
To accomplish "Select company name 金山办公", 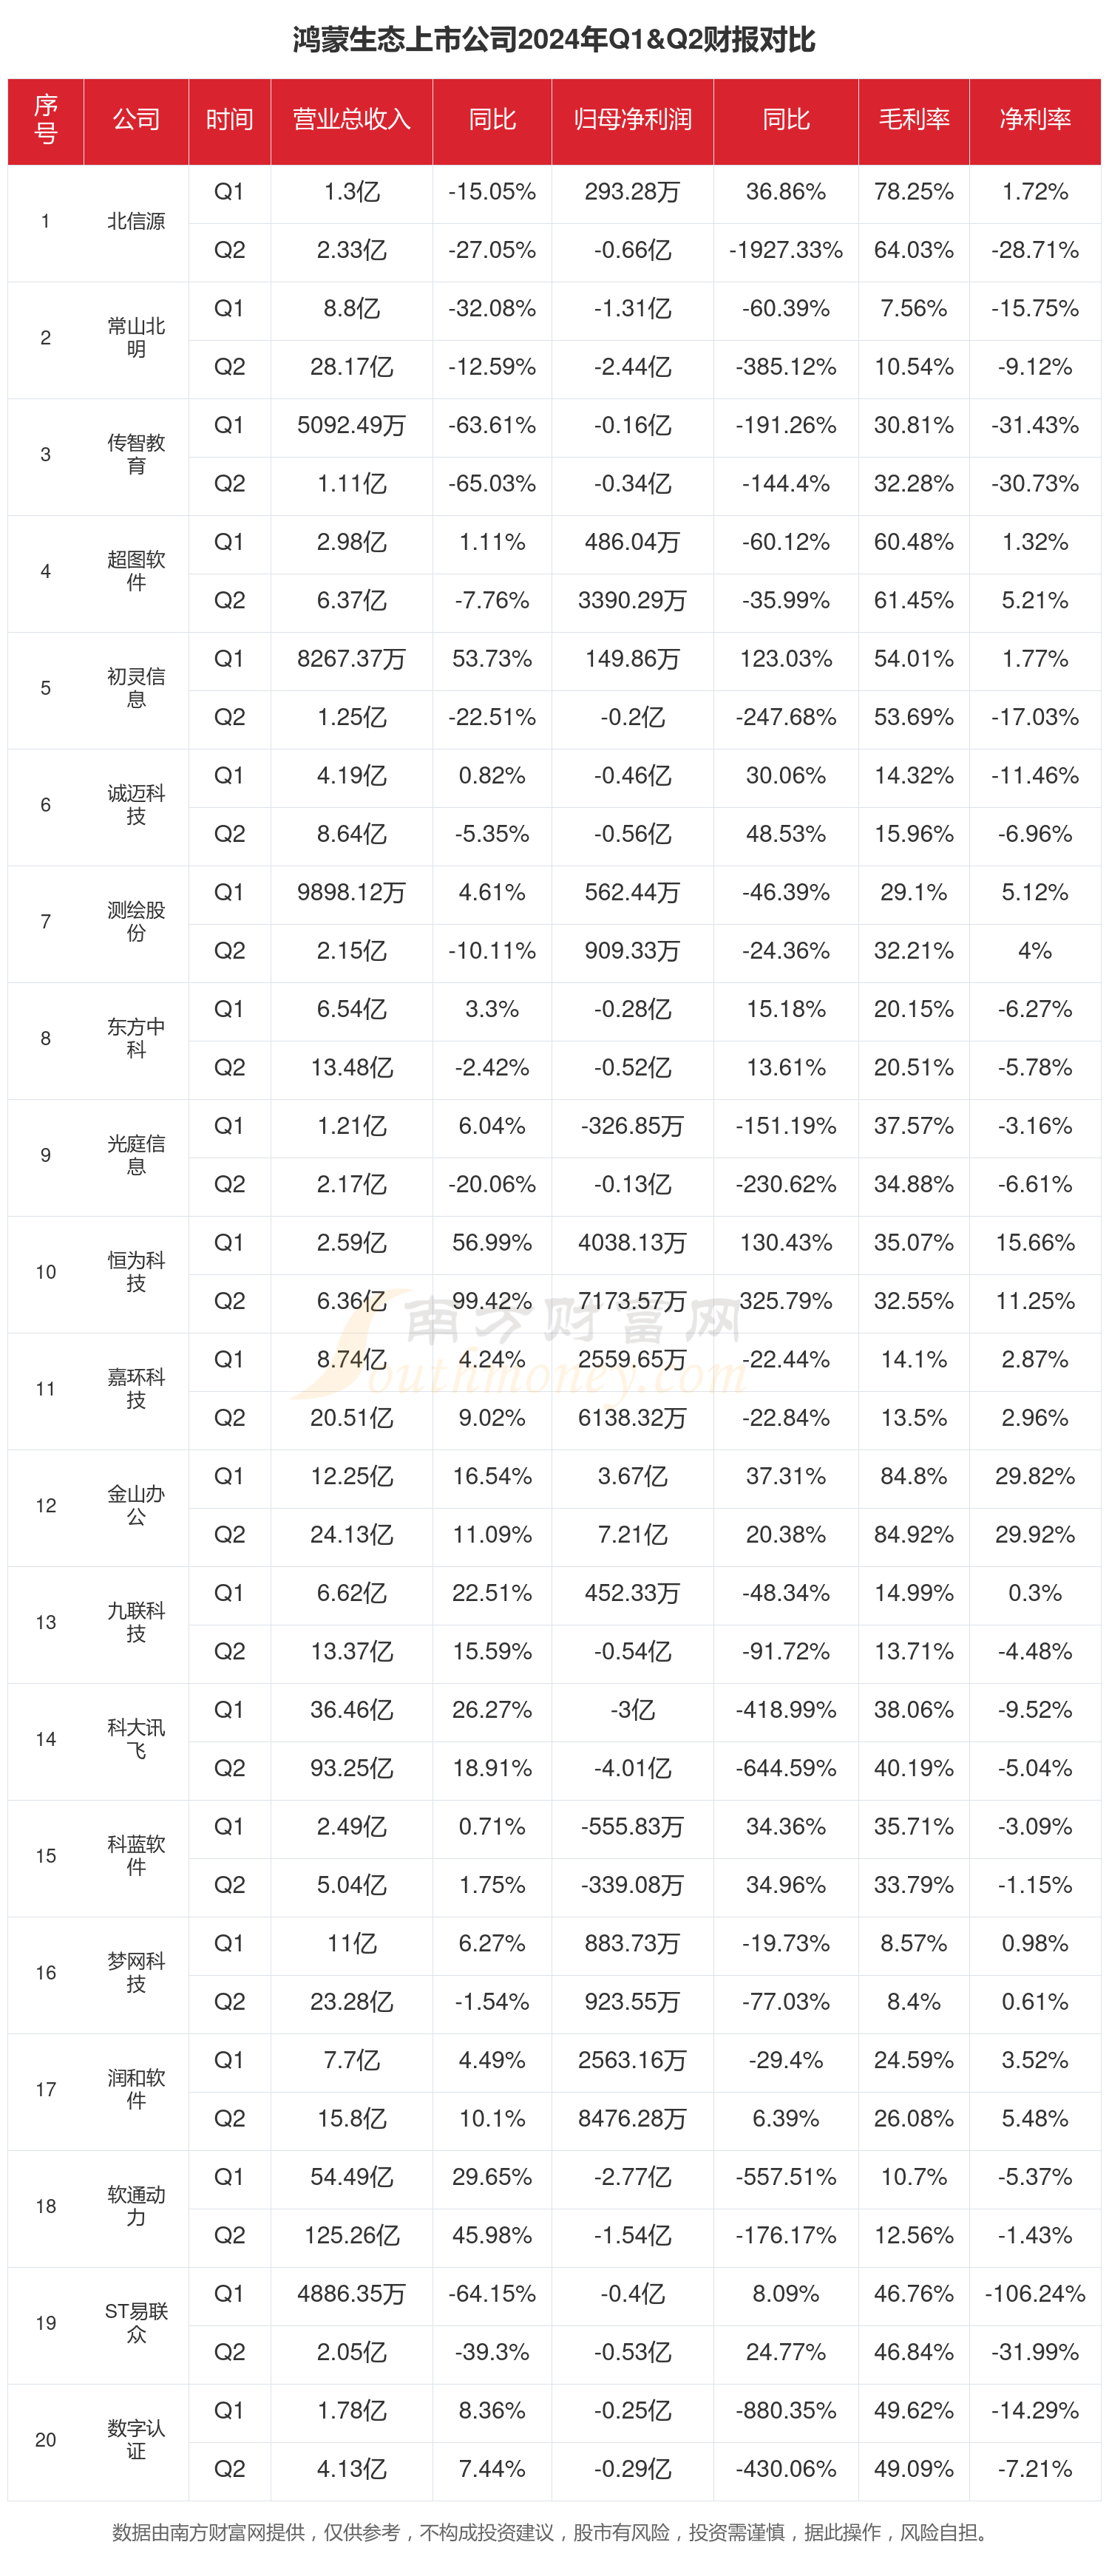I will pos(136,1505).
